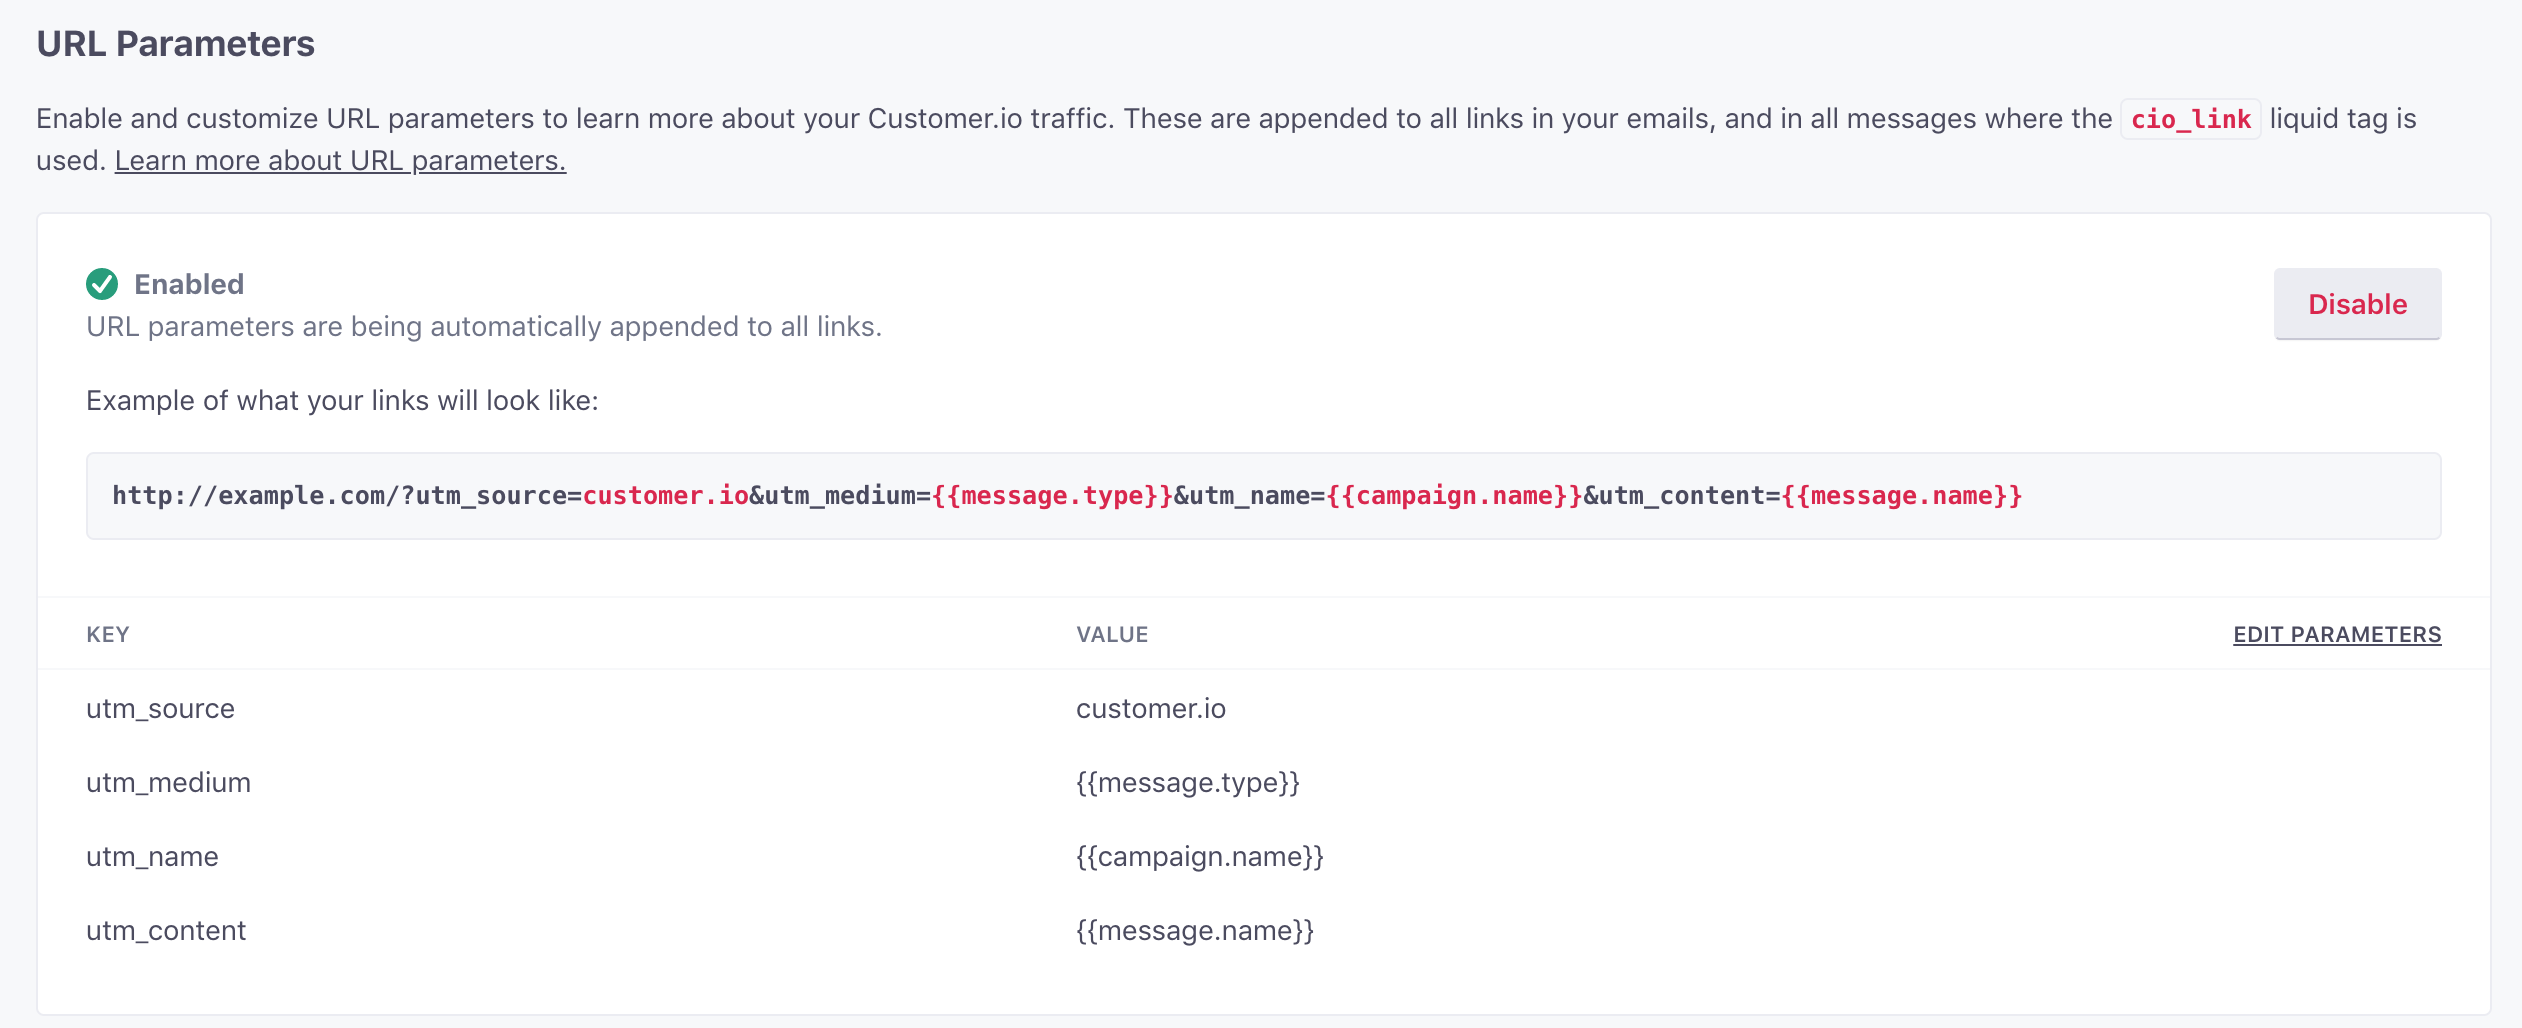Select the utm_name key row
This screenshot has width=2522, height=1028.
(152, 857)
